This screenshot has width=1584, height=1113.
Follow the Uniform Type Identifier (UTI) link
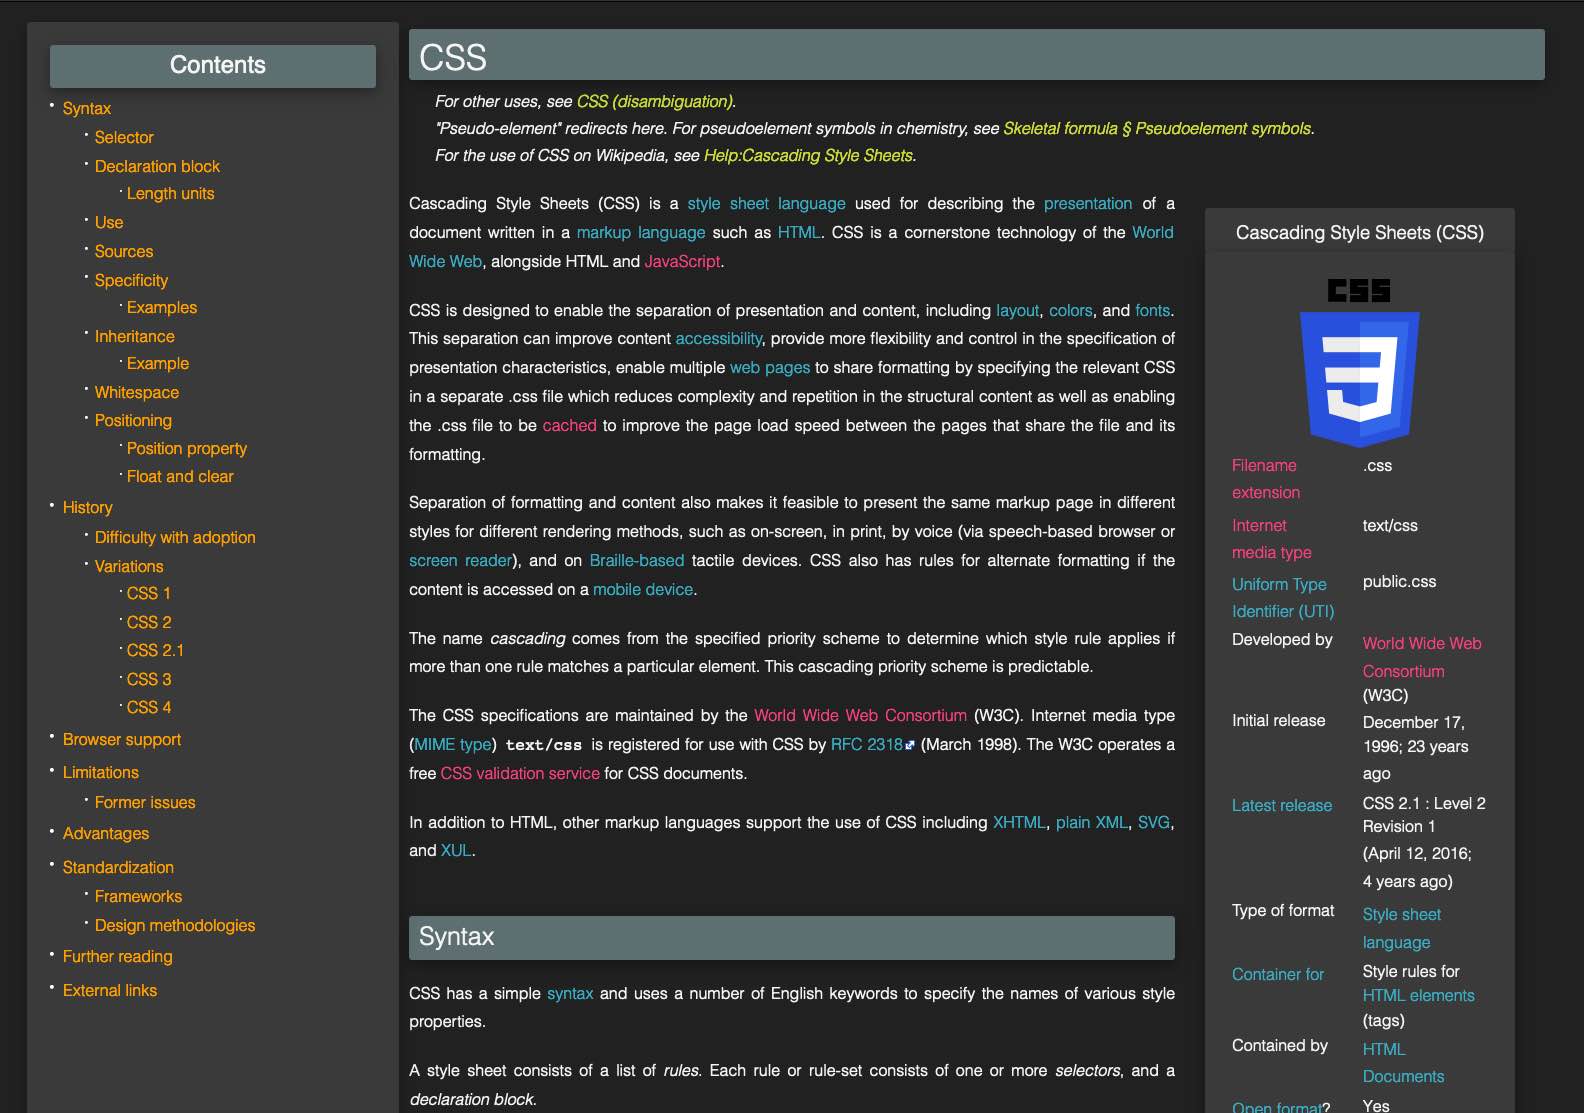[1283, 598]
